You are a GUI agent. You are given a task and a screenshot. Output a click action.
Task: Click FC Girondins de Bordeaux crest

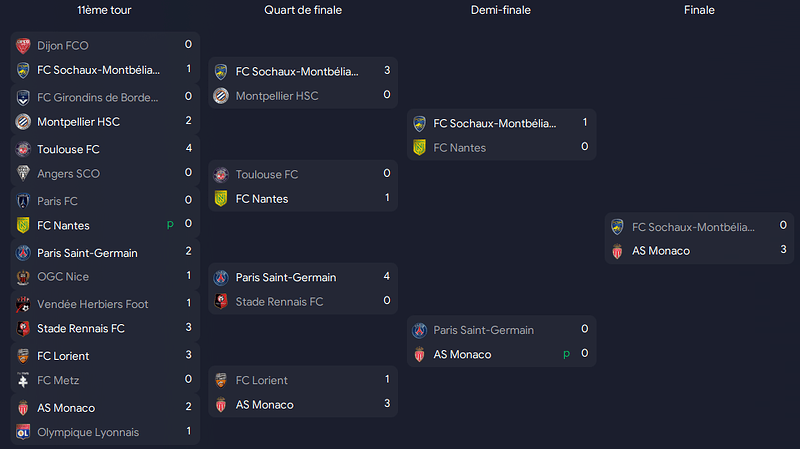tap(23, 97)
